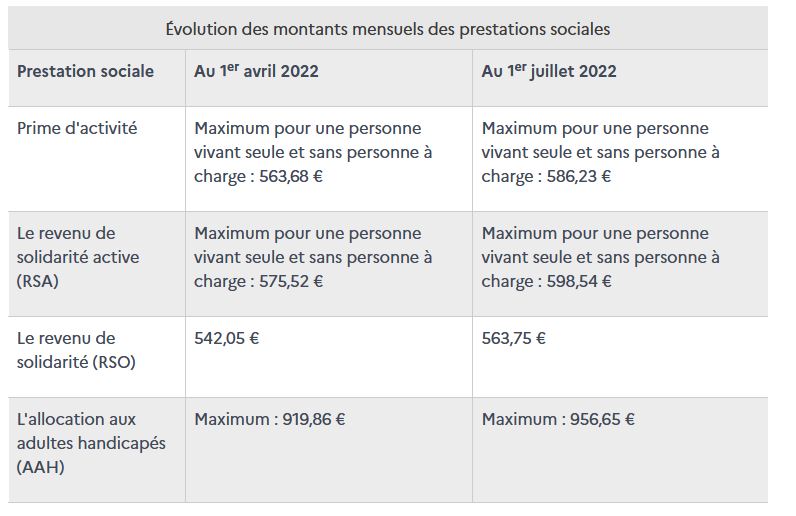Select the 'allocation aux adultes handicapés (AAH)' label
Screen dimensions: 796x516
click(91, 443)
